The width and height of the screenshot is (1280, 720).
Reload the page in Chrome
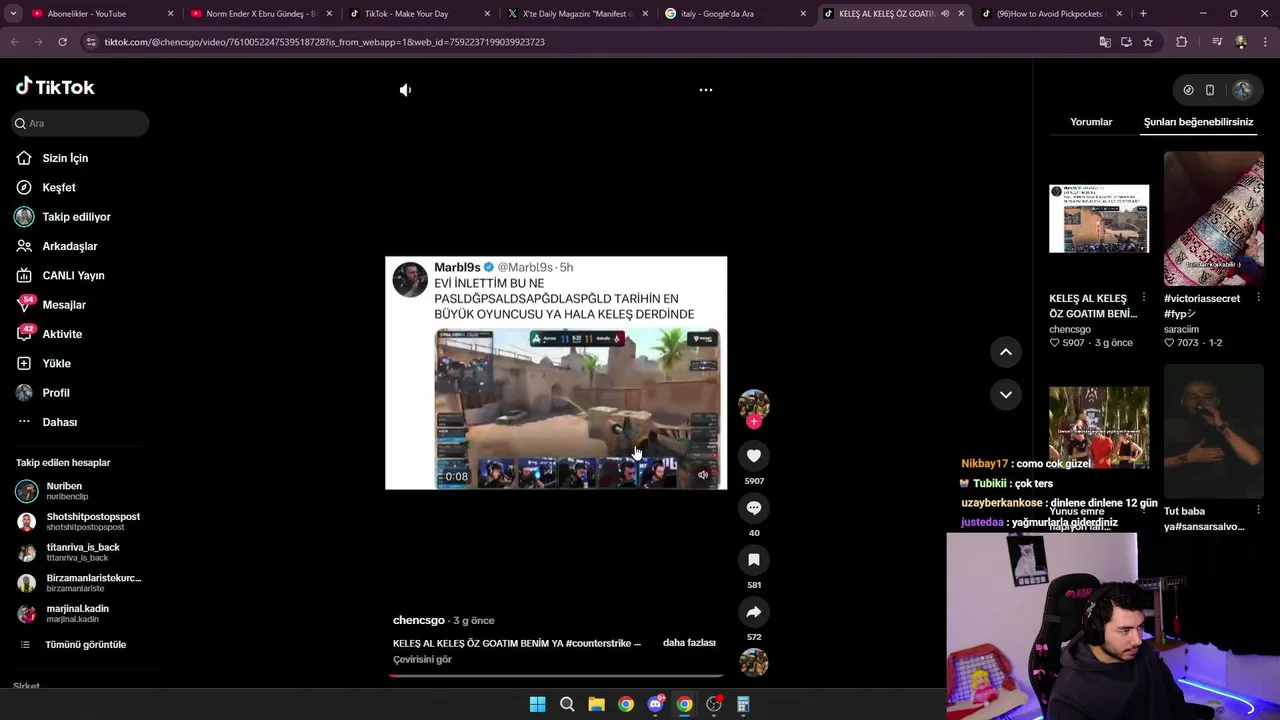62,42
